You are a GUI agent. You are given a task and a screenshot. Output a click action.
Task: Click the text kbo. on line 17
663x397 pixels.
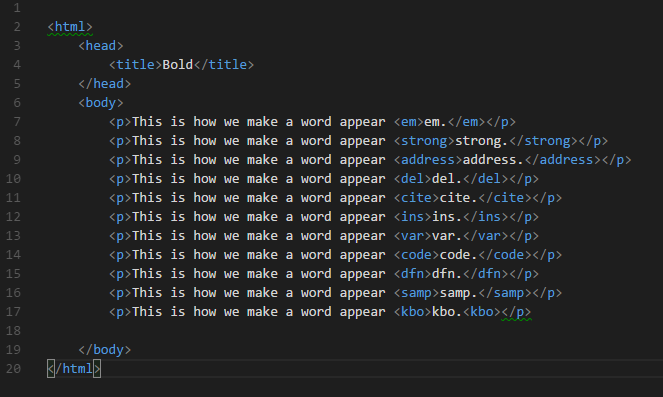[447, 312]
